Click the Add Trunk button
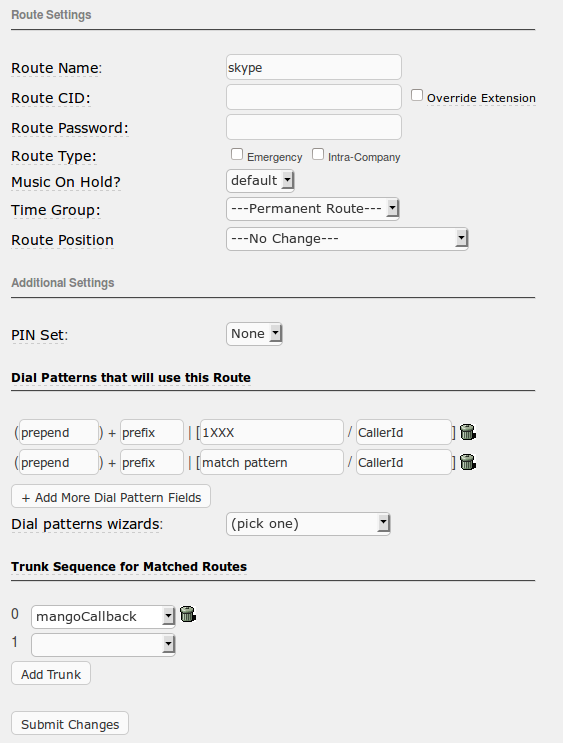The width and height of the screenshot is (563, 743). 51,673
